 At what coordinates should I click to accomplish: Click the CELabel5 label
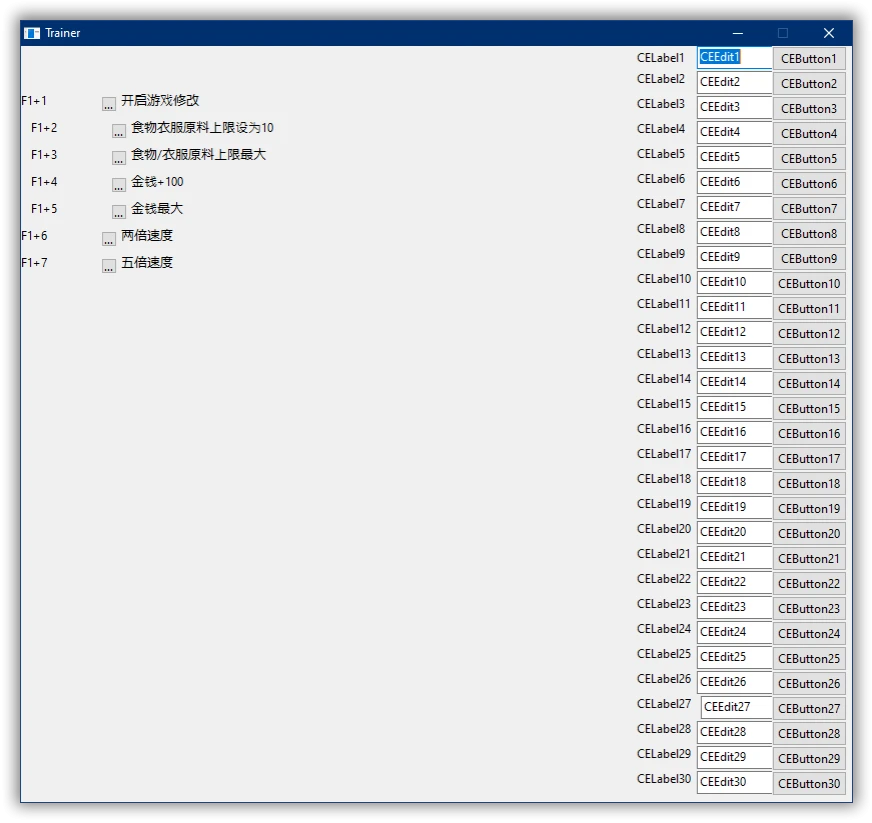pos(661,154)
